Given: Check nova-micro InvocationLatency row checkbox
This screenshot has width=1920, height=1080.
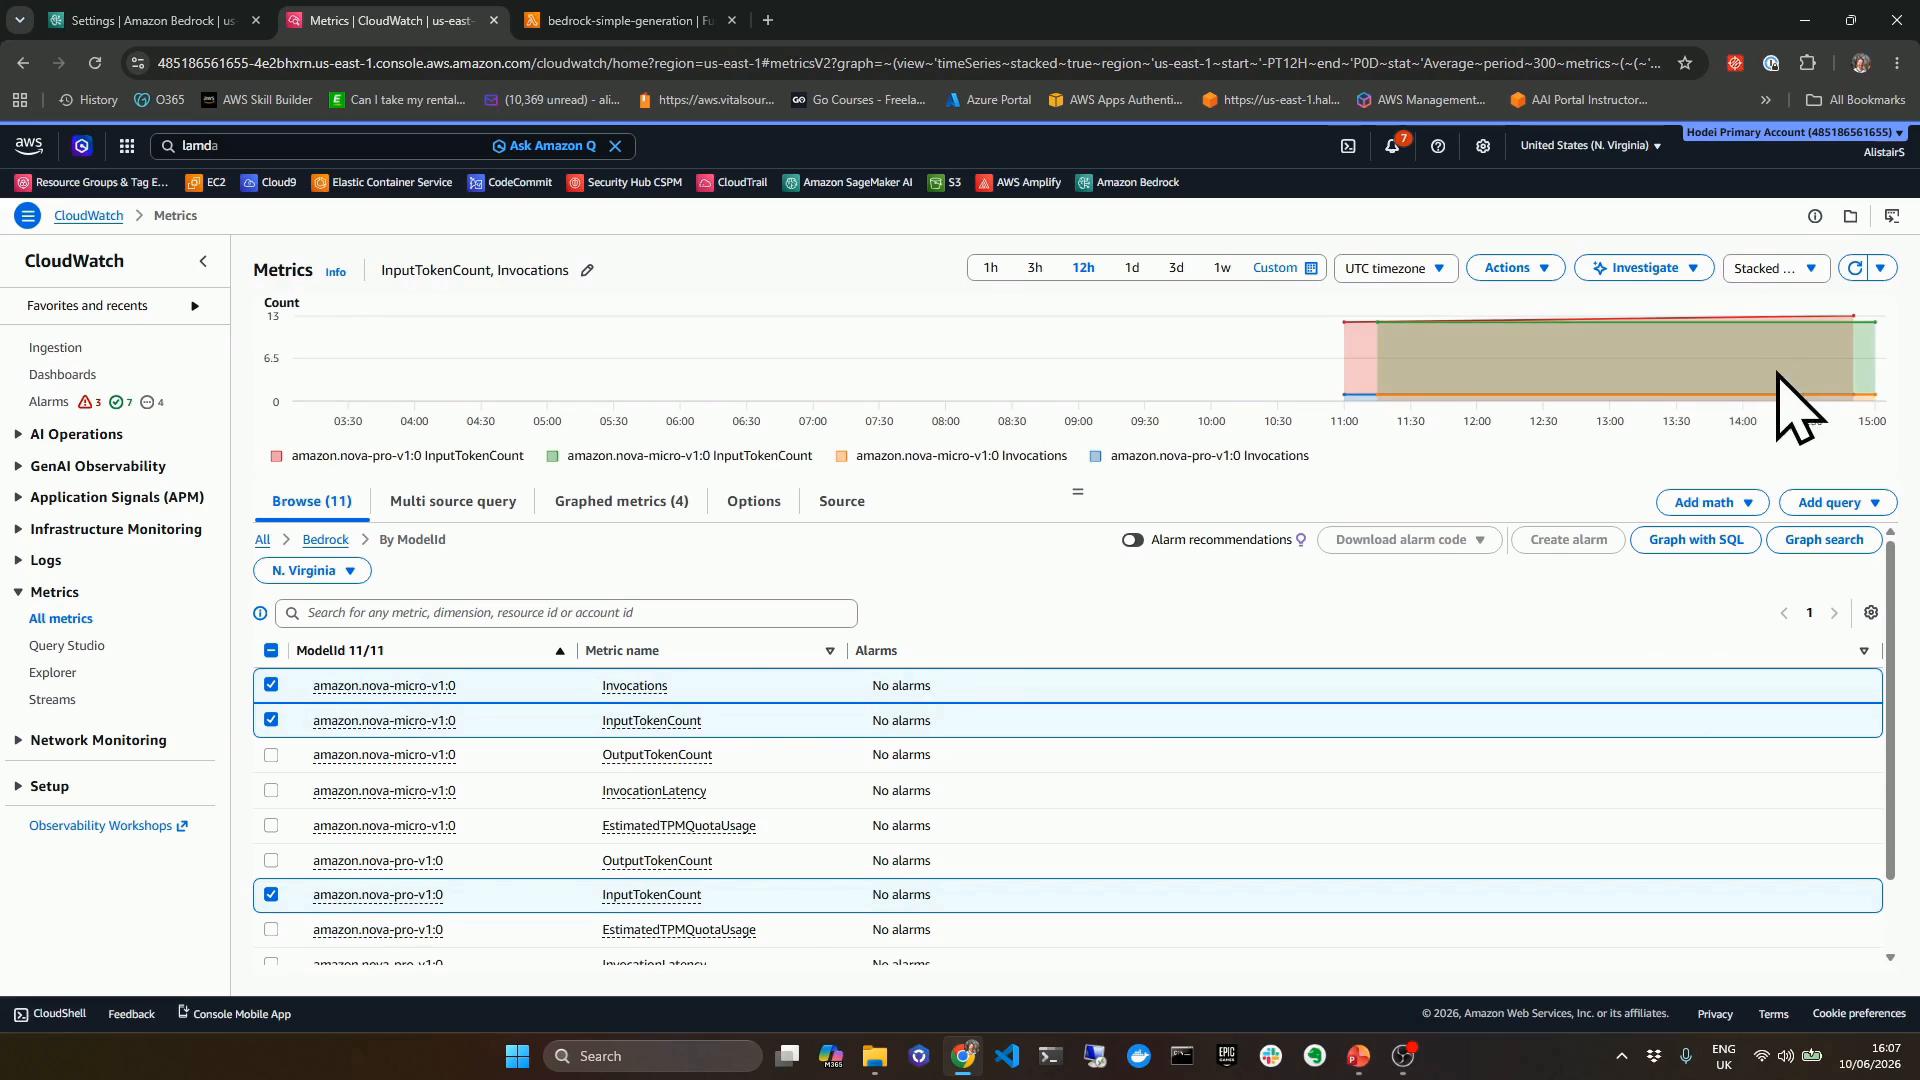Looking at the screenshot, I should click(271, 790).
